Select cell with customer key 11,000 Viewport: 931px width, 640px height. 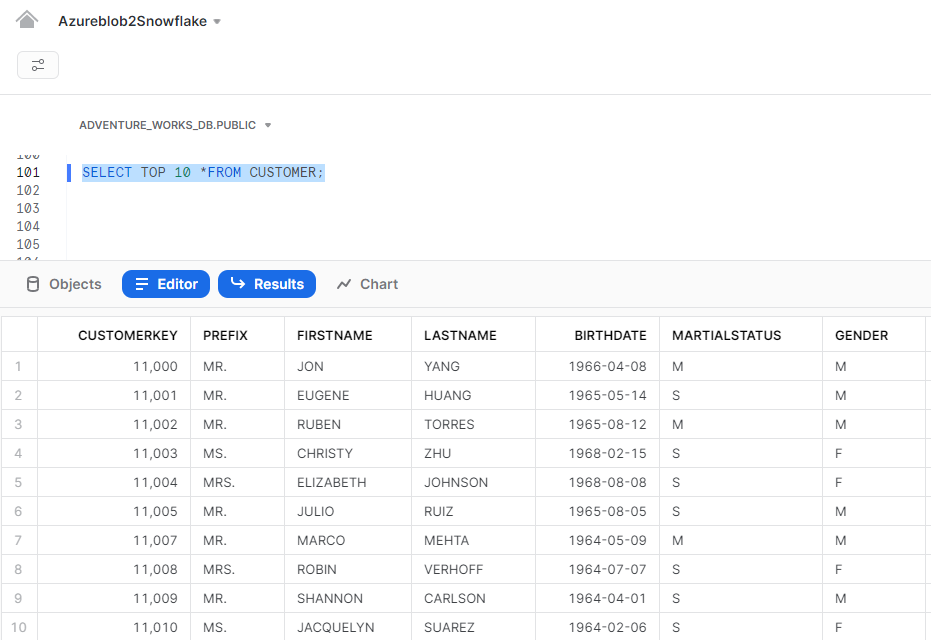click(x=114, y=366)
